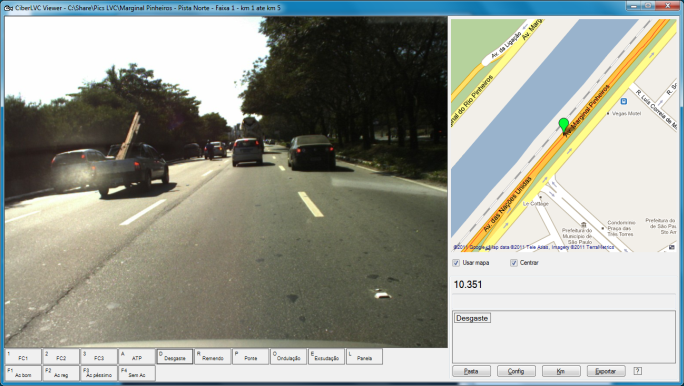Click the green location marker on map

coord(564,125)
